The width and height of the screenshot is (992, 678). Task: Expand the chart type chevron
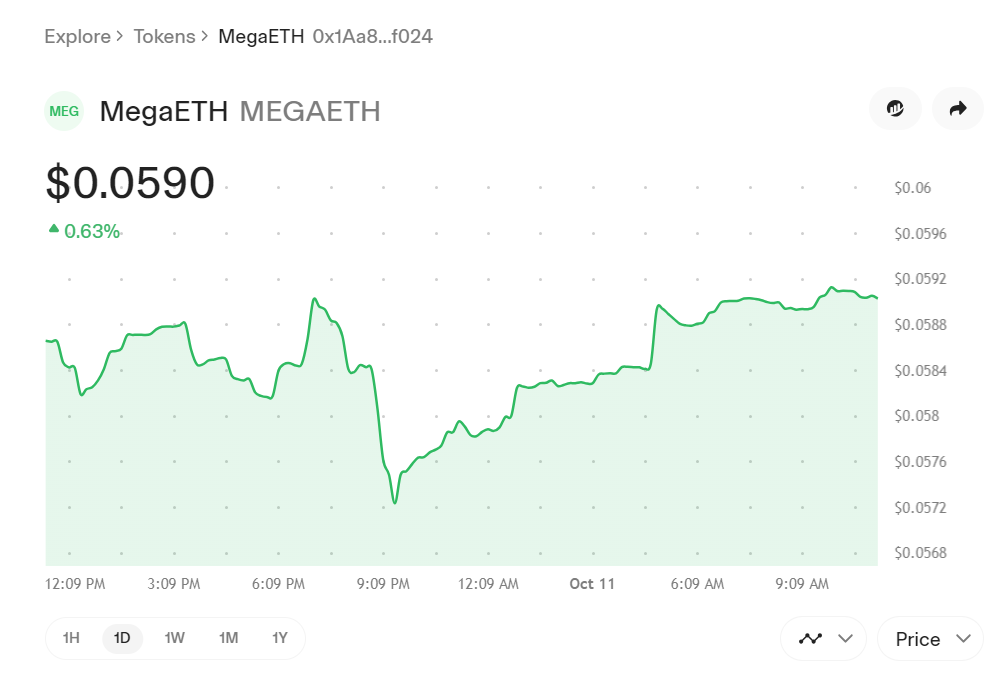pos(846,638)
